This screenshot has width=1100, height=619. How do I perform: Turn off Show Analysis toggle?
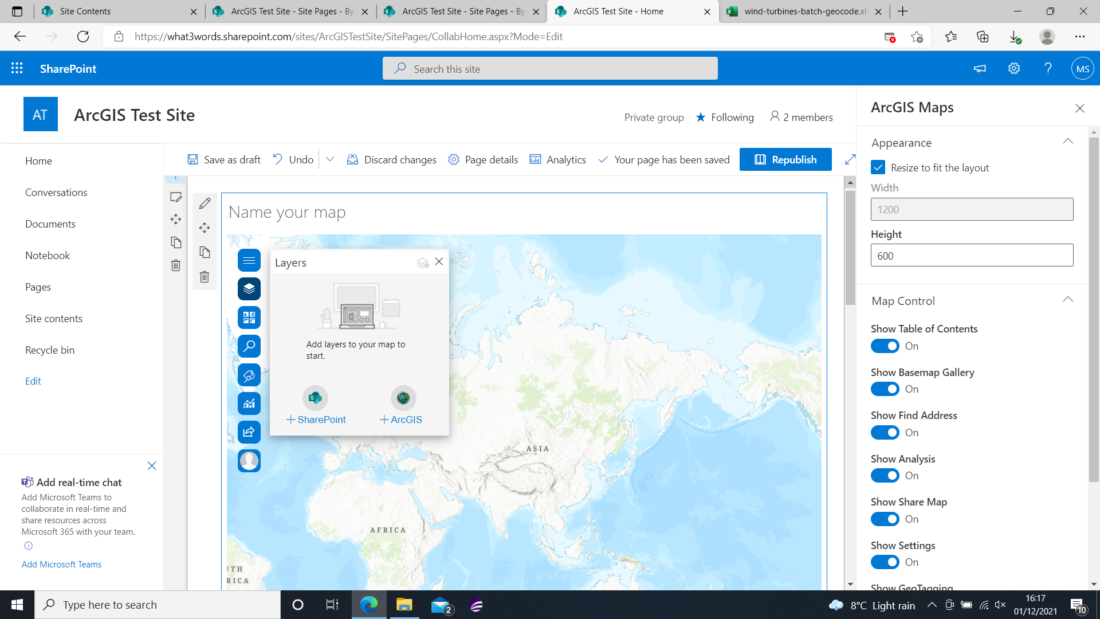click(885, 476)
